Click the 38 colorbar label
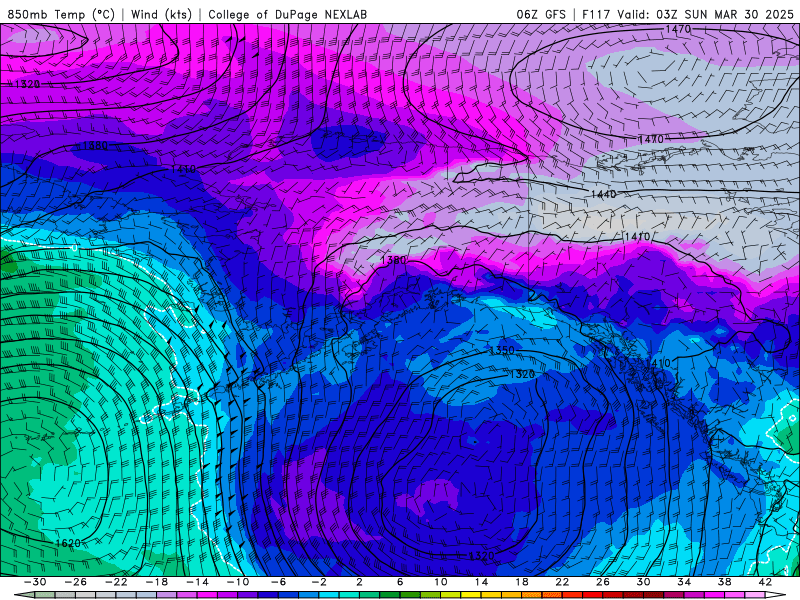800x600 pixels. click(724, 582)
